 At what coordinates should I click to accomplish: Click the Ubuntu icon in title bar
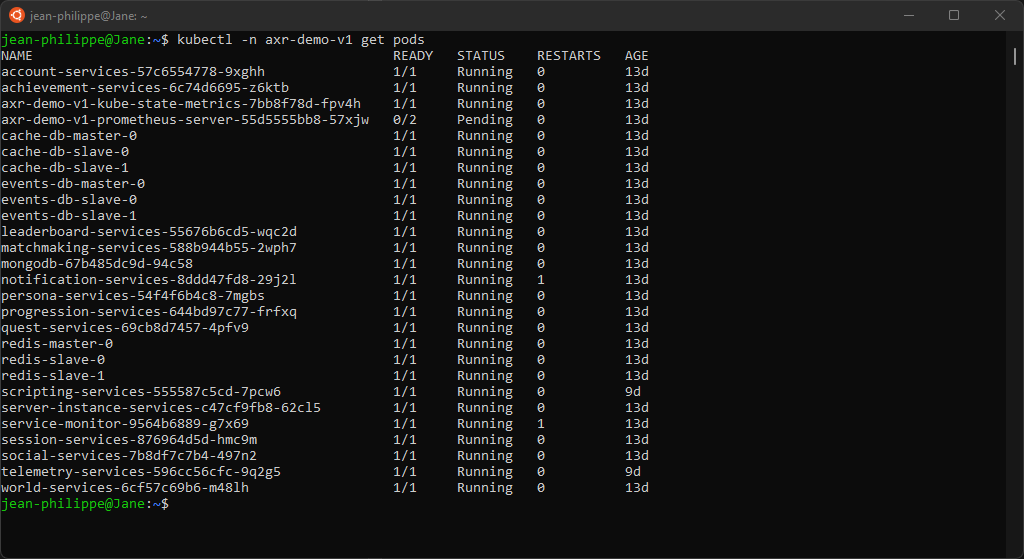(x=16, y=15)
